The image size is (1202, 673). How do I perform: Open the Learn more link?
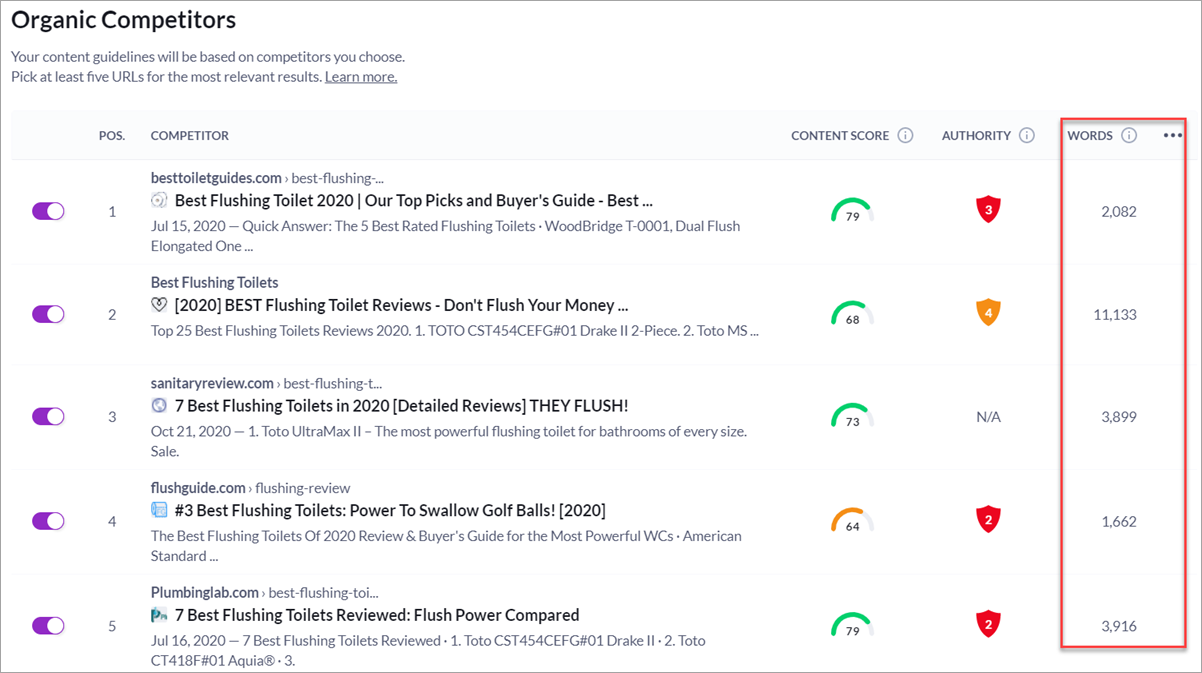pos(360,77)
